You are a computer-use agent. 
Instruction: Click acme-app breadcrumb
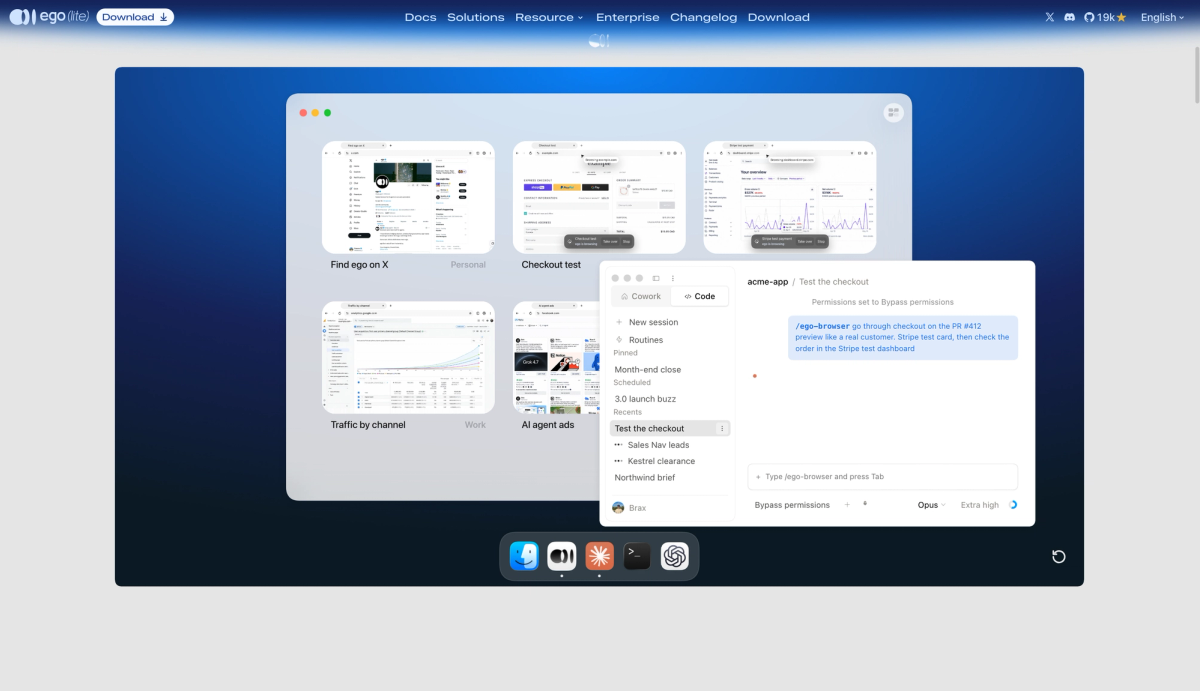pyautogui.click(x=768, y=282)
